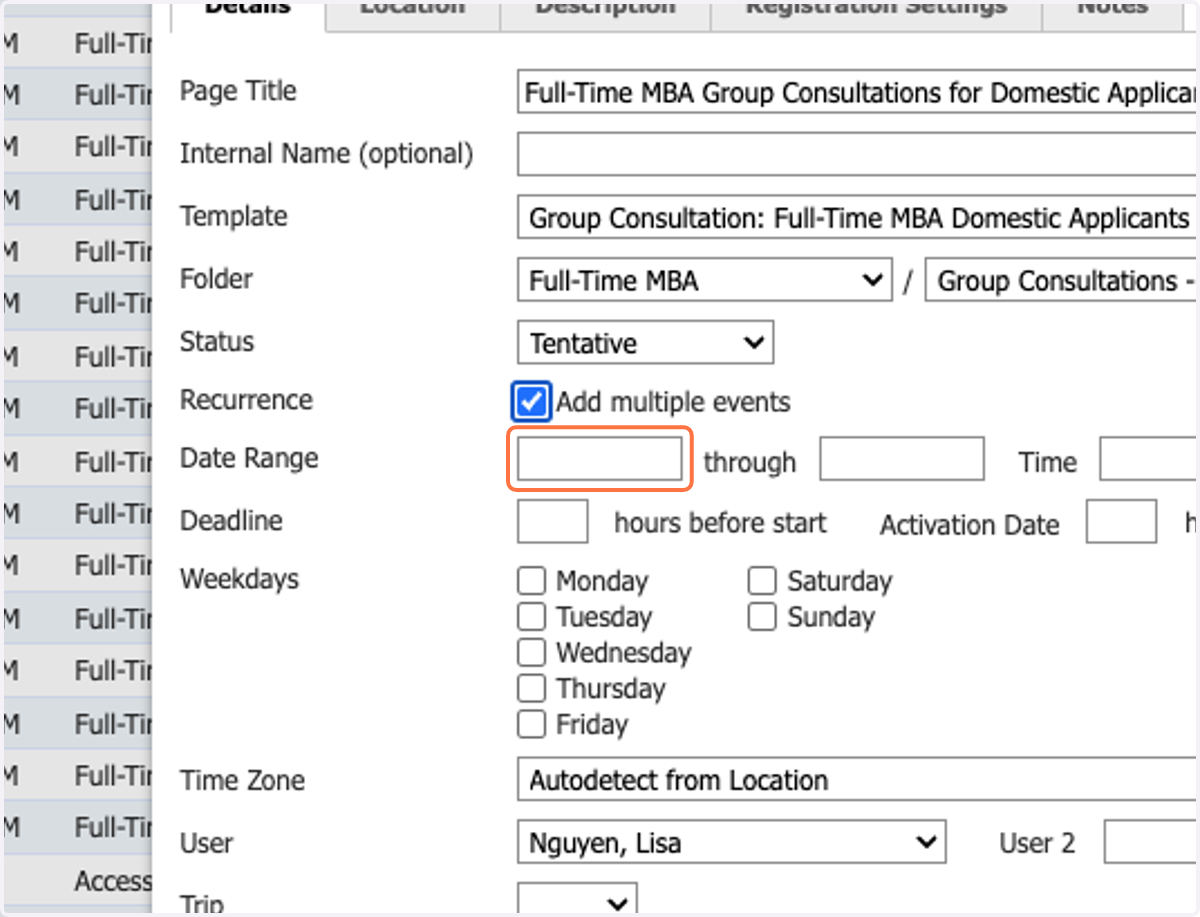Screen dimensions: 1200x917
Task: Check the Saturday weekday box
Action: [x=762, y=581]
